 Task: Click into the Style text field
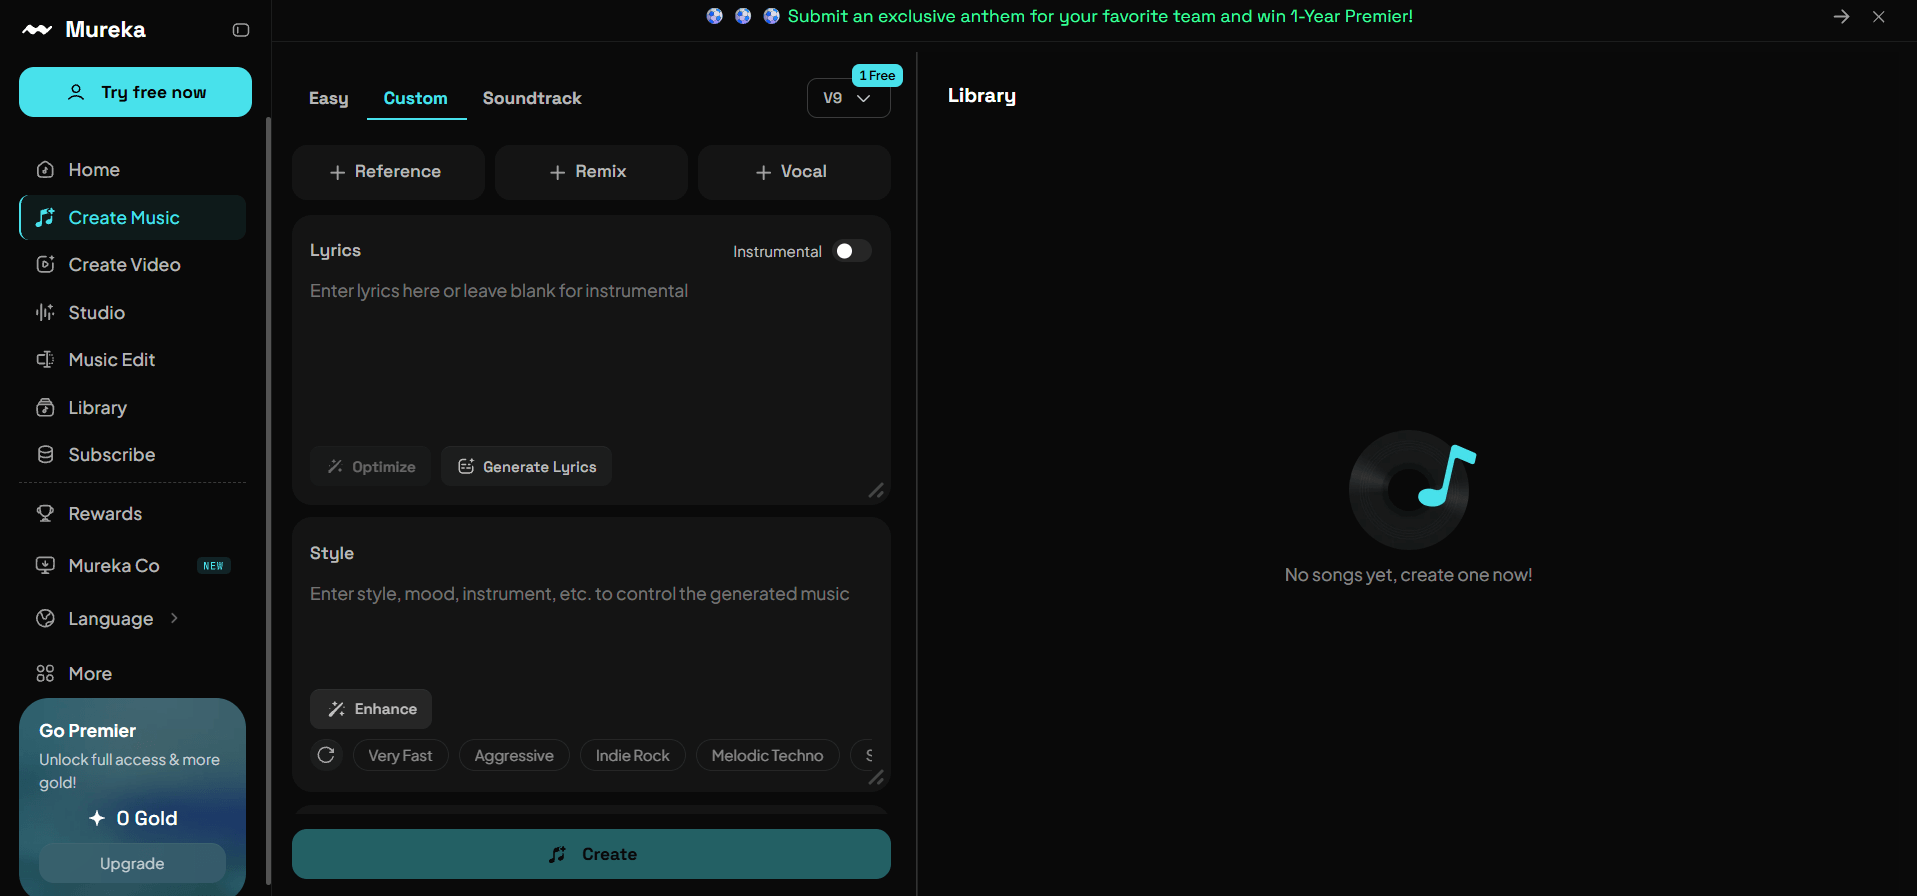[590, 630]
